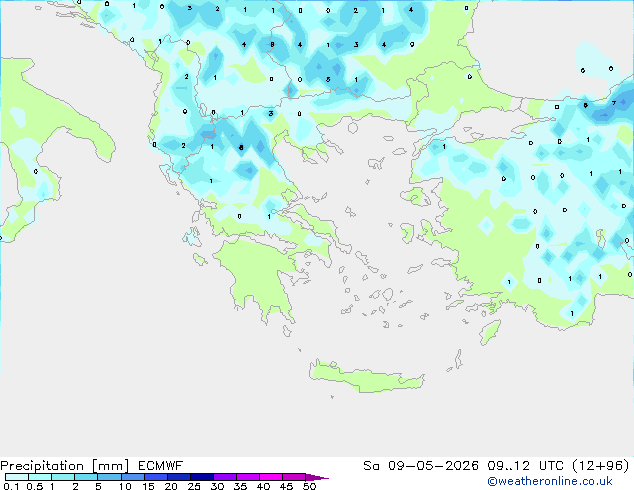Click the legend label '50'
This screenshot has width=634, height=490.
(310, 486)
